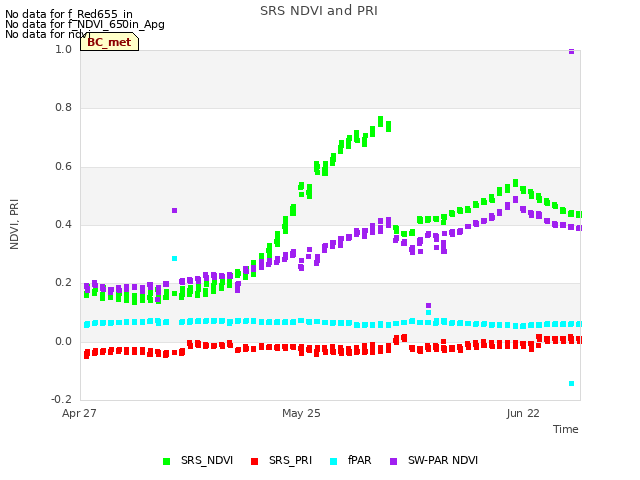The height and width of the screenshot is (480, 640).
Task: Select the SRS_NDVI legend label
Action: (207, 460)
